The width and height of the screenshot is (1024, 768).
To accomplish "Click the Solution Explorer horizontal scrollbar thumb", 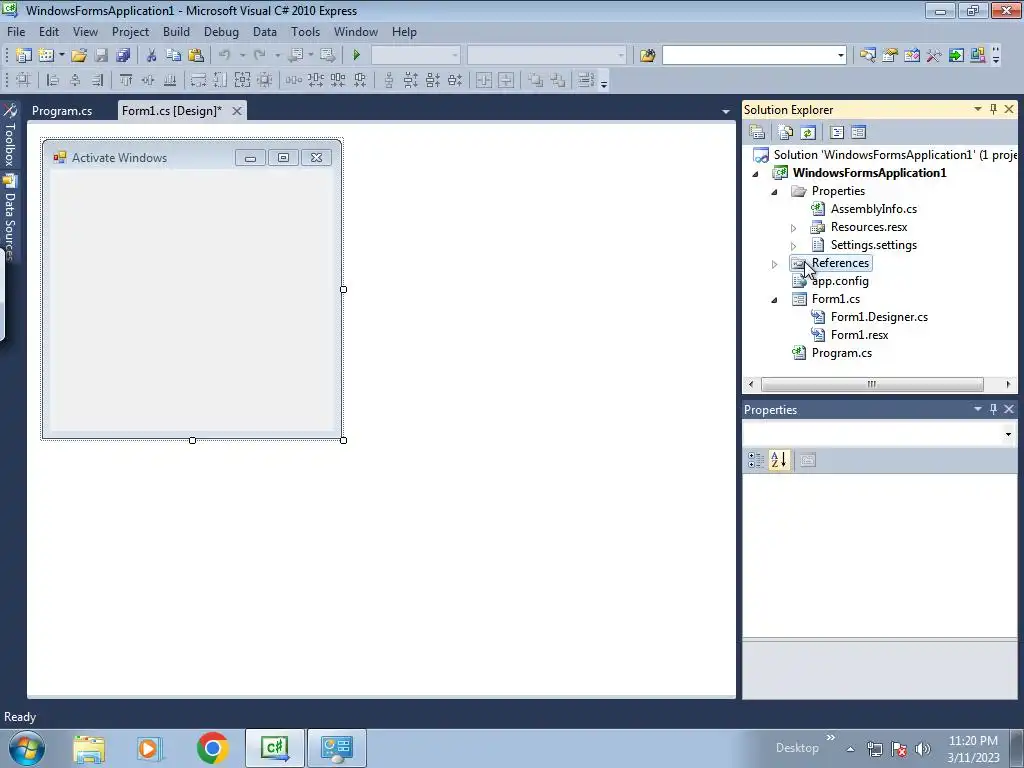I will pos(872,384).
